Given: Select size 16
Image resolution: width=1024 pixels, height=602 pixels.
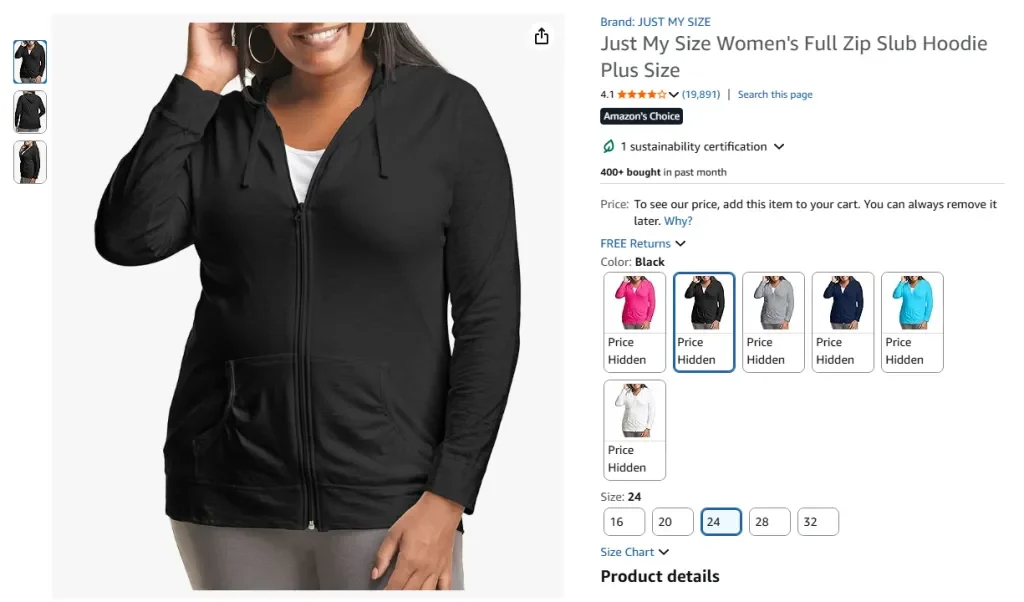Looking at the screenshot, I should click(x=623, y=521).
